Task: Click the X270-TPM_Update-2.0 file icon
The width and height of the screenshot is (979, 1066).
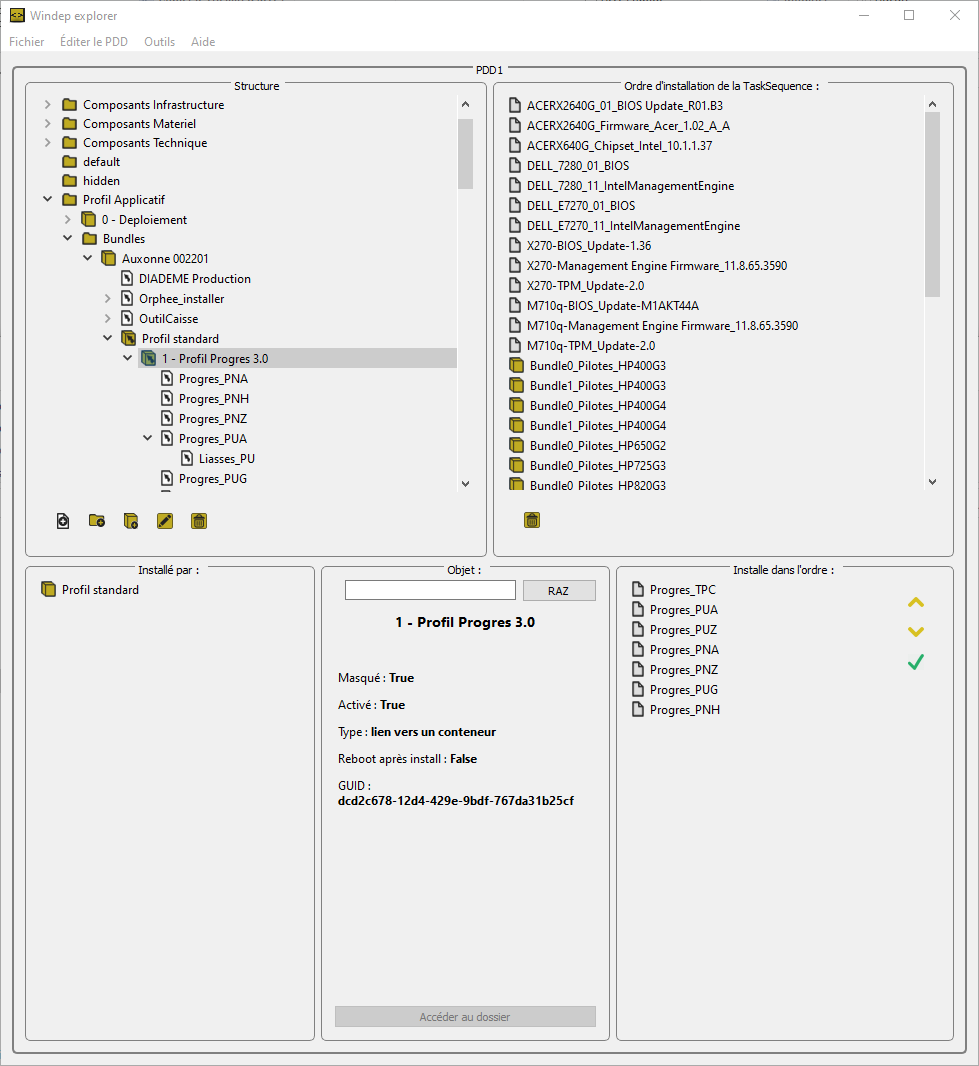Action: (x=515, y=286)
